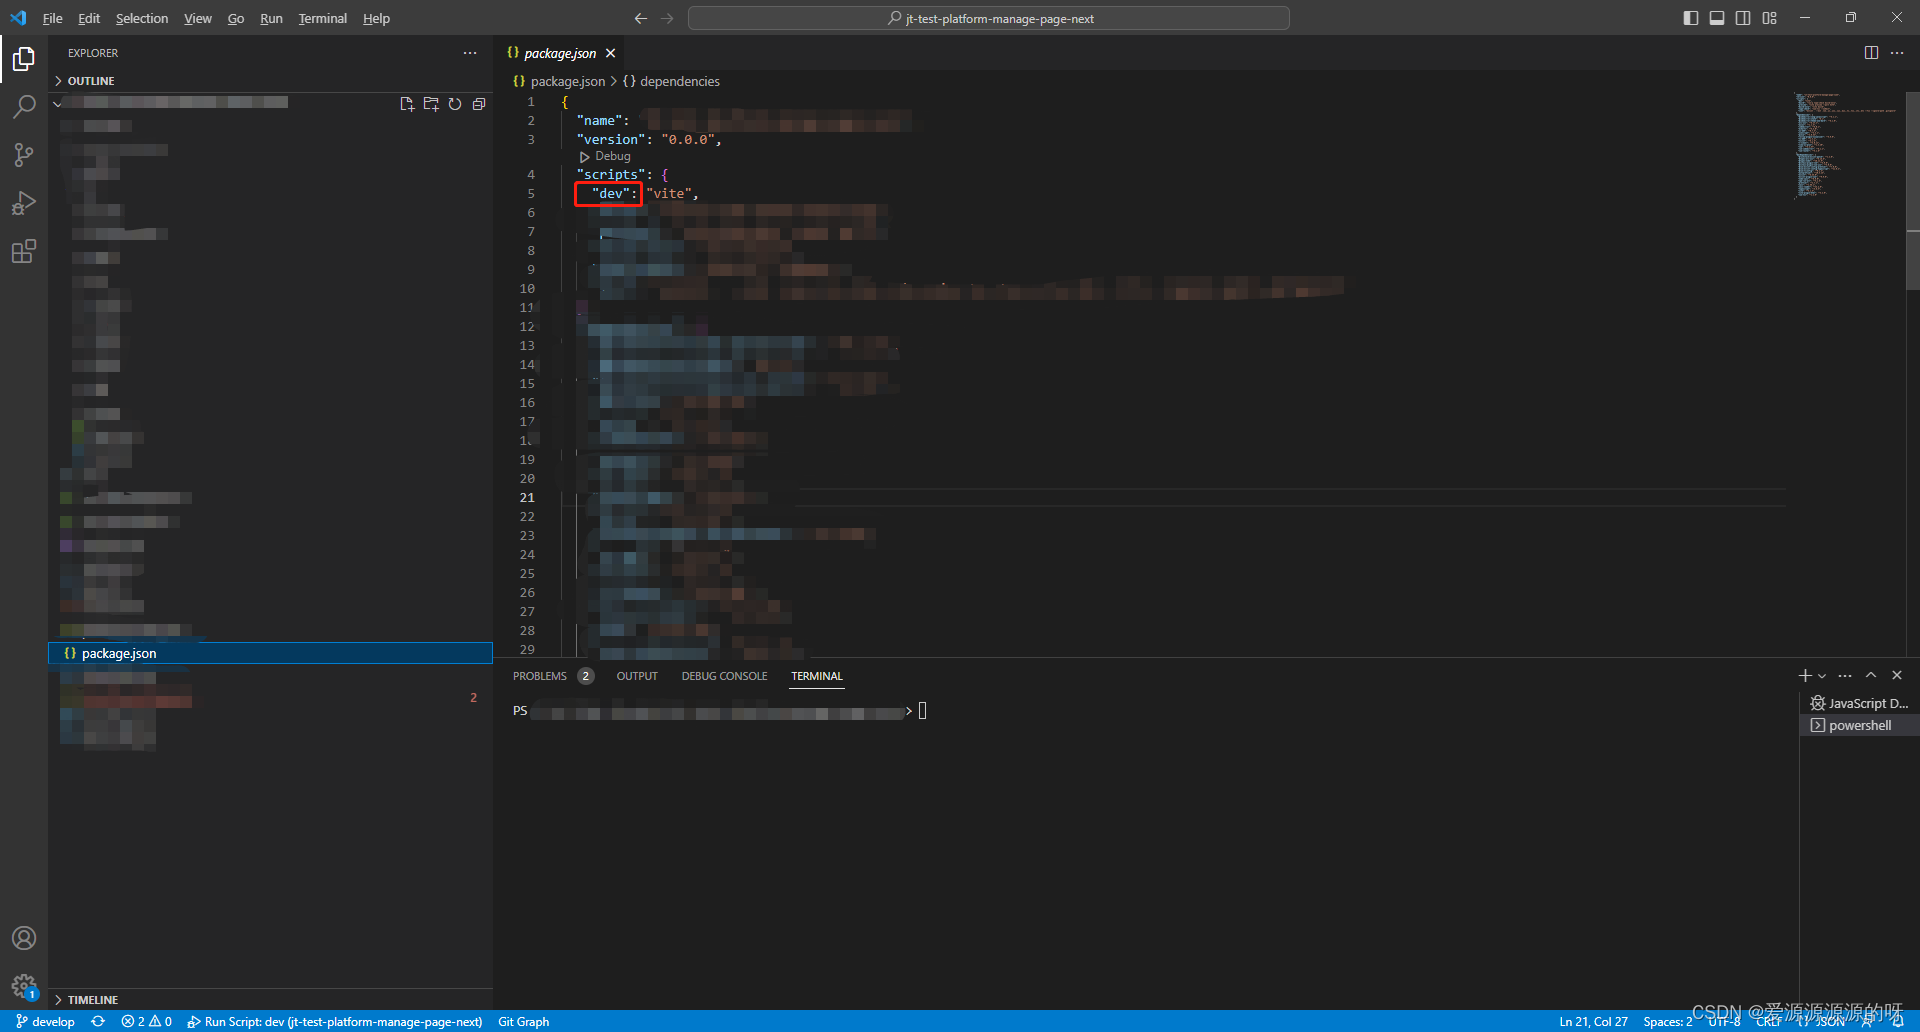
Task: Switch to the OUTPUT tab
Action: pyautogui.click(x=637, y=676)
